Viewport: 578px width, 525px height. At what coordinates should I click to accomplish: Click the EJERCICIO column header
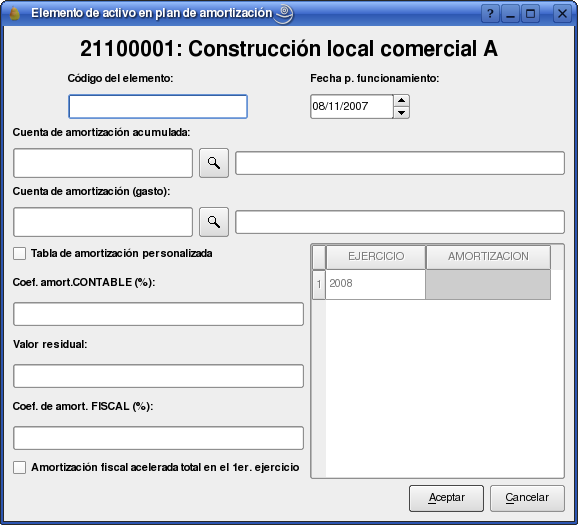tap(376, 257)
